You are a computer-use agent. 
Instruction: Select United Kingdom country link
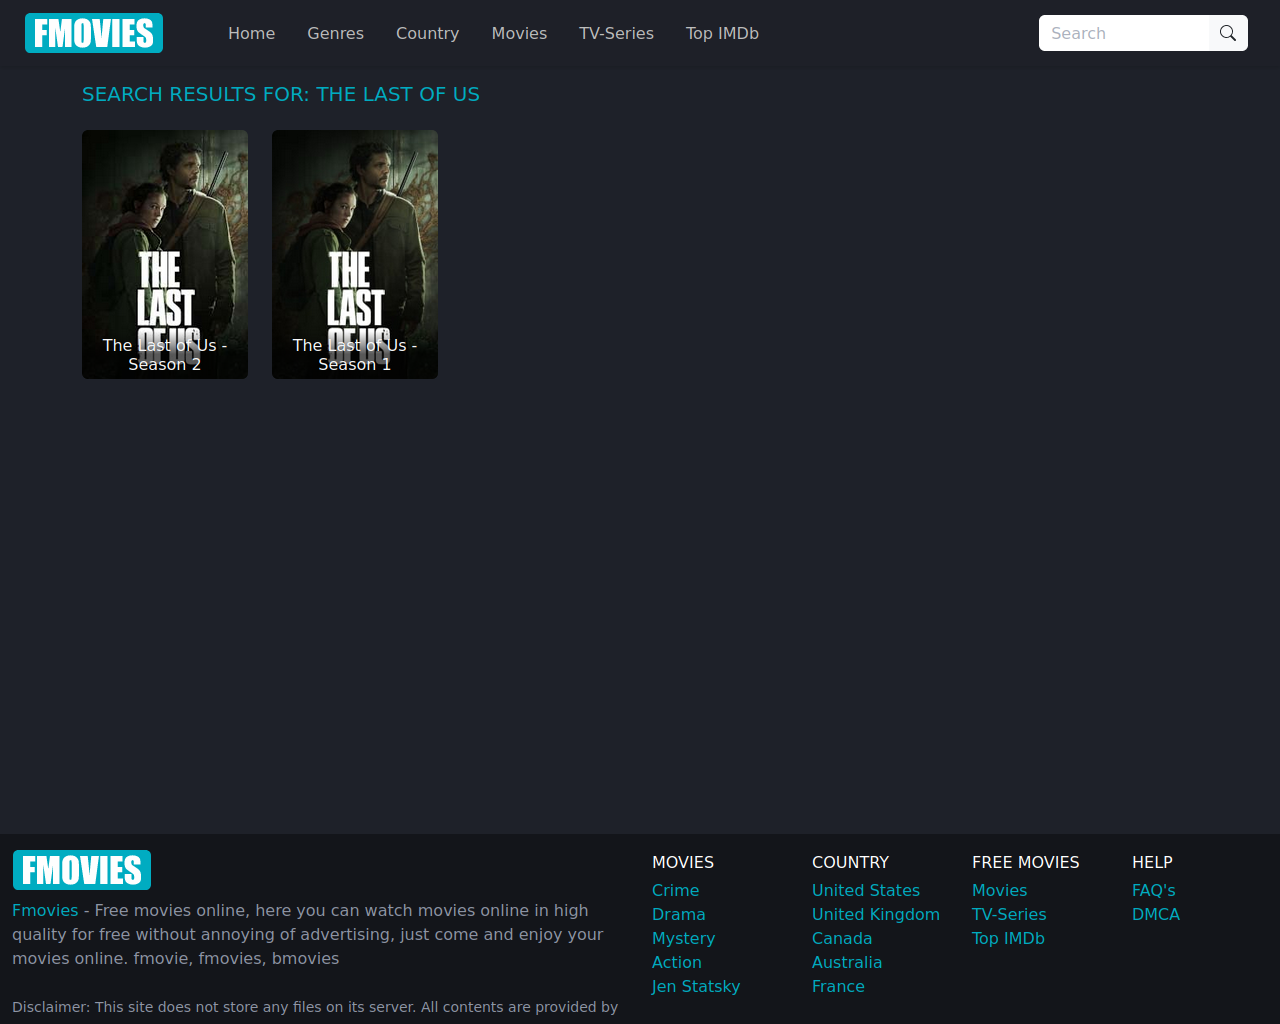(876, 914)
